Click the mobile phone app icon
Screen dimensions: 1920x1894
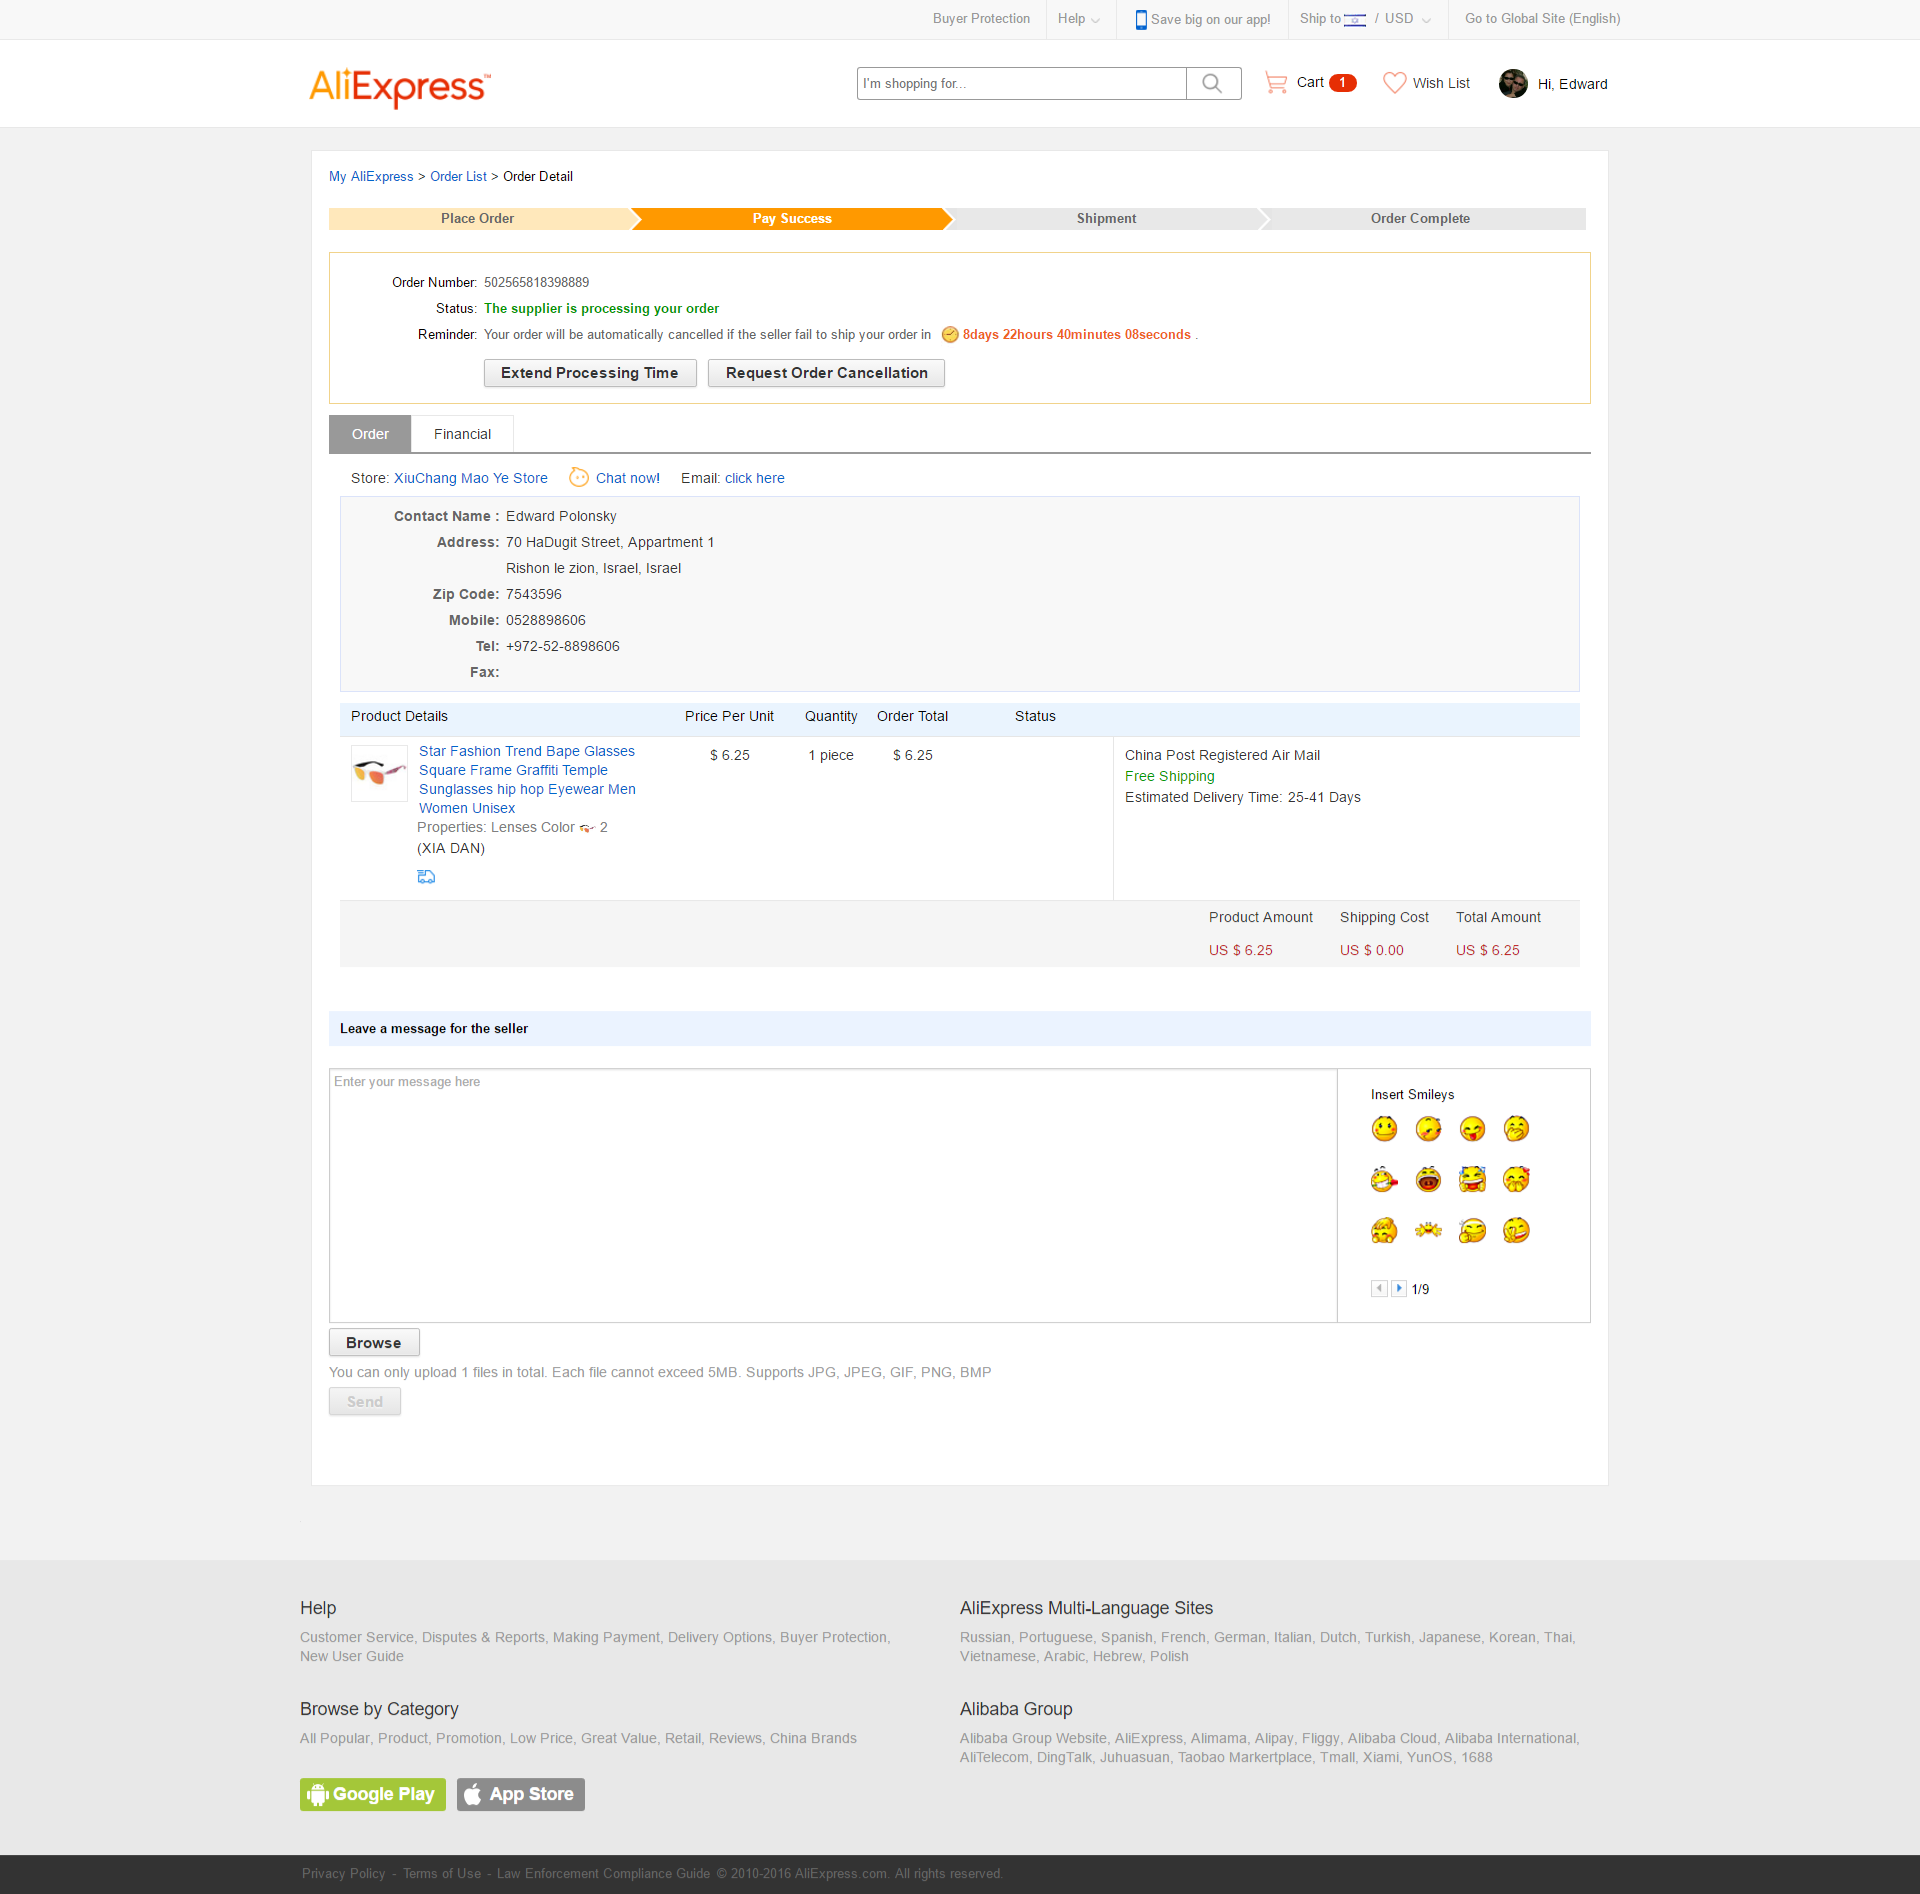[1141, 19]
